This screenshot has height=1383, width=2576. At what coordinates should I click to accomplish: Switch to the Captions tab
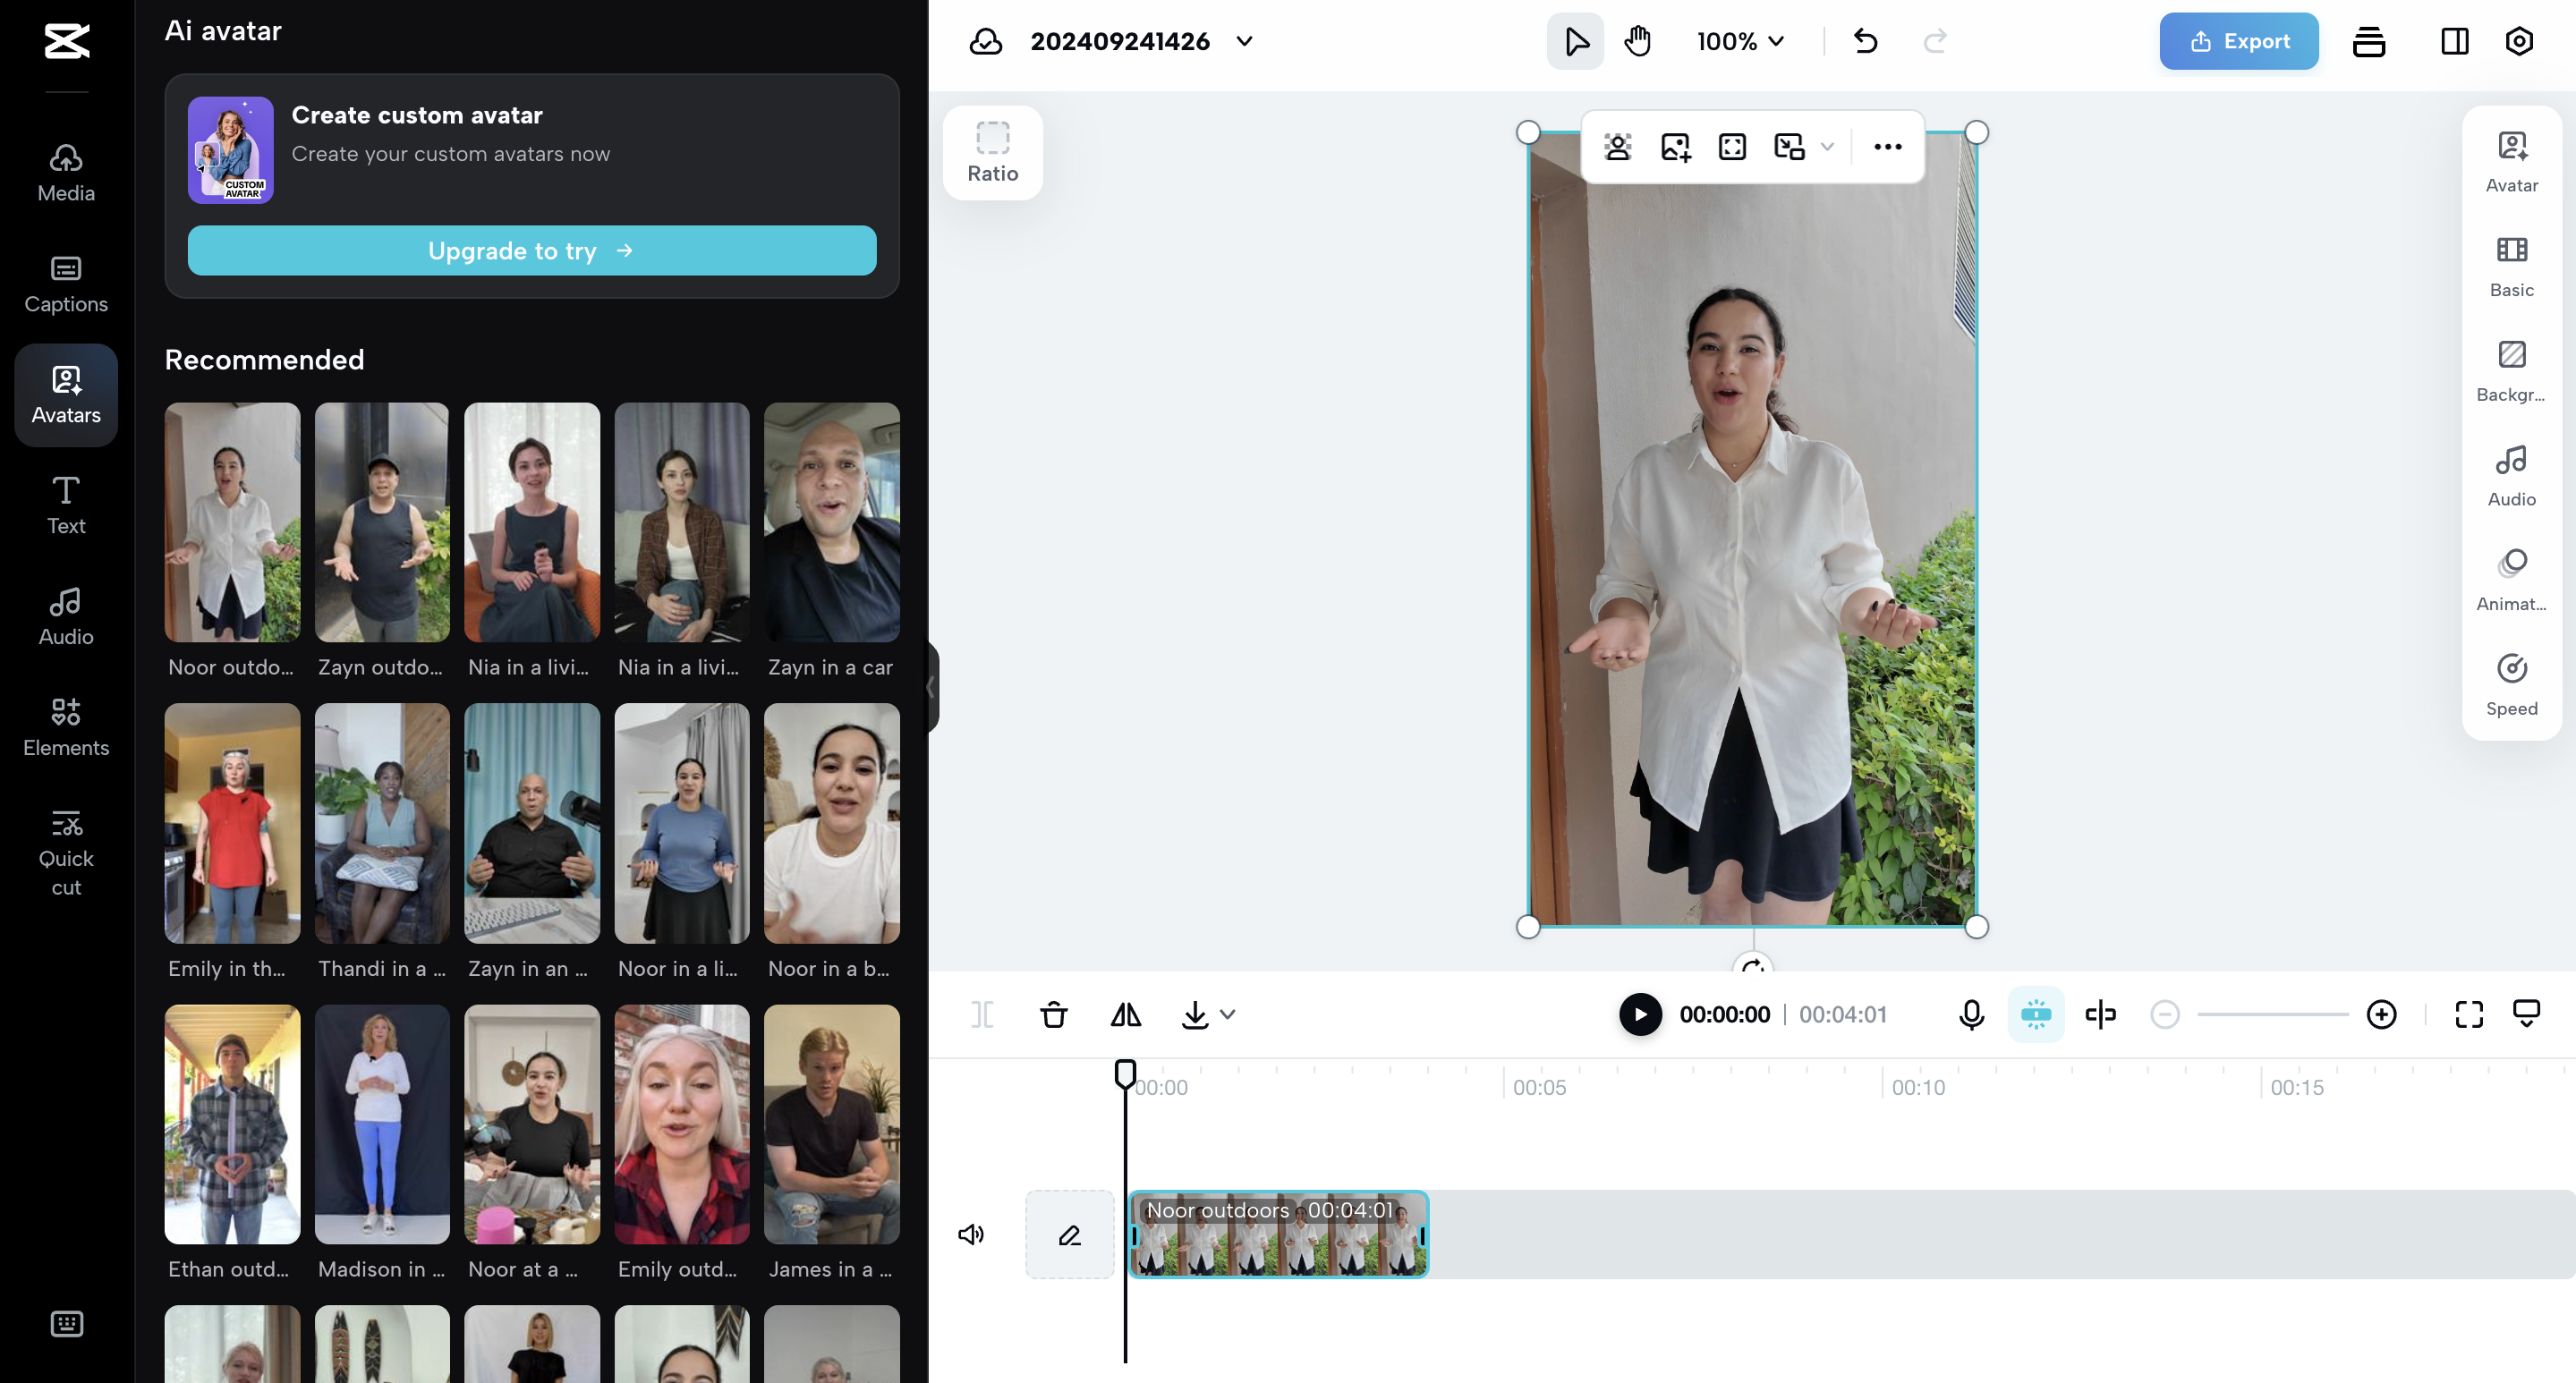pyautogui.click(x=66, y=284)
